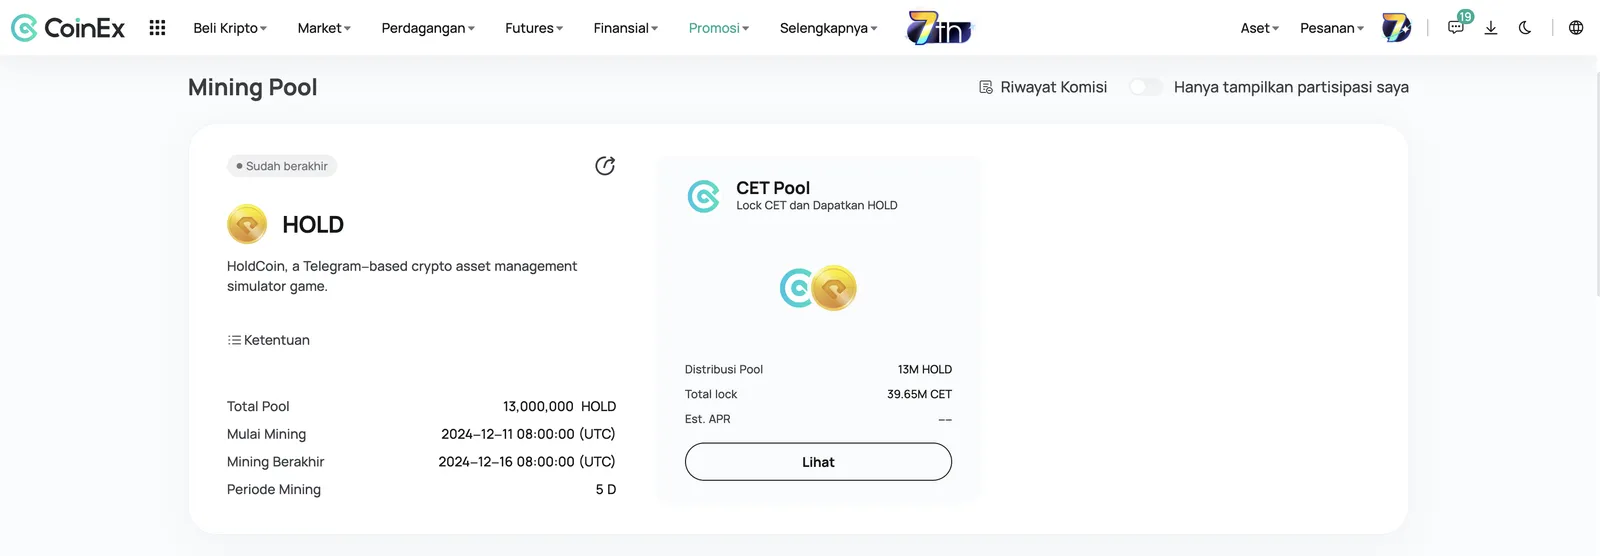The height and width of the screenshot is (556, 1600).
Task: Click the '13M HOLD' distribution value
Action: click(x=925, y=369)
